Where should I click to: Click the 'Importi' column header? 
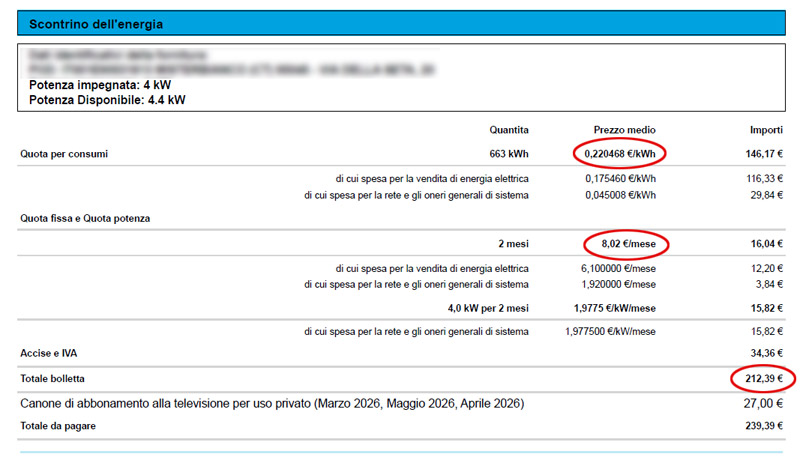click(x=766, y=130)
